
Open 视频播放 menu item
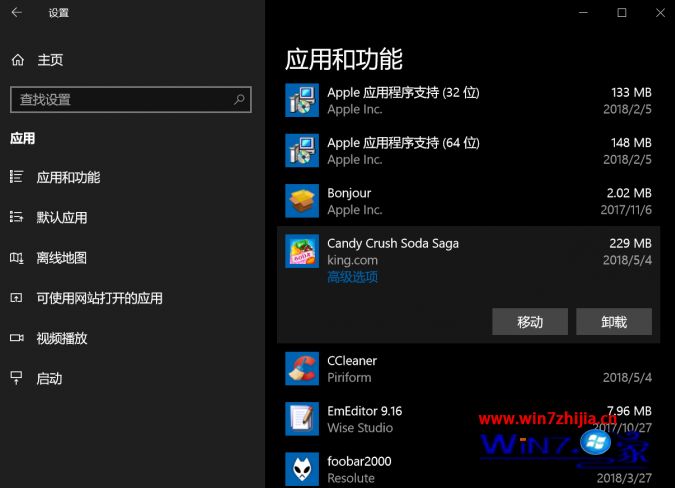[x=62, y=338]
